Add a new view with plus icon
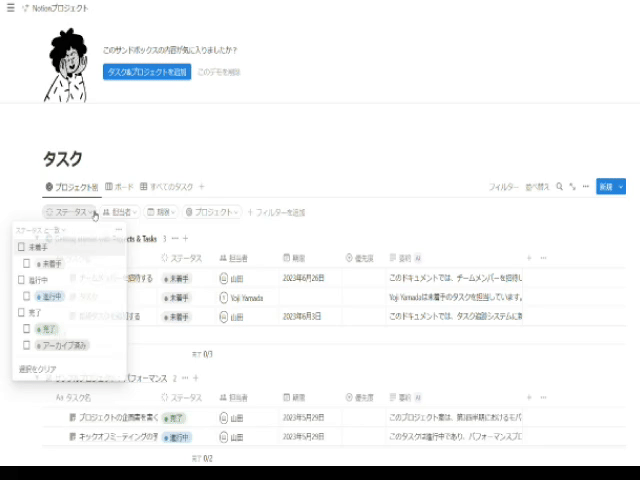640x480 pixels. tap(202, 187)
